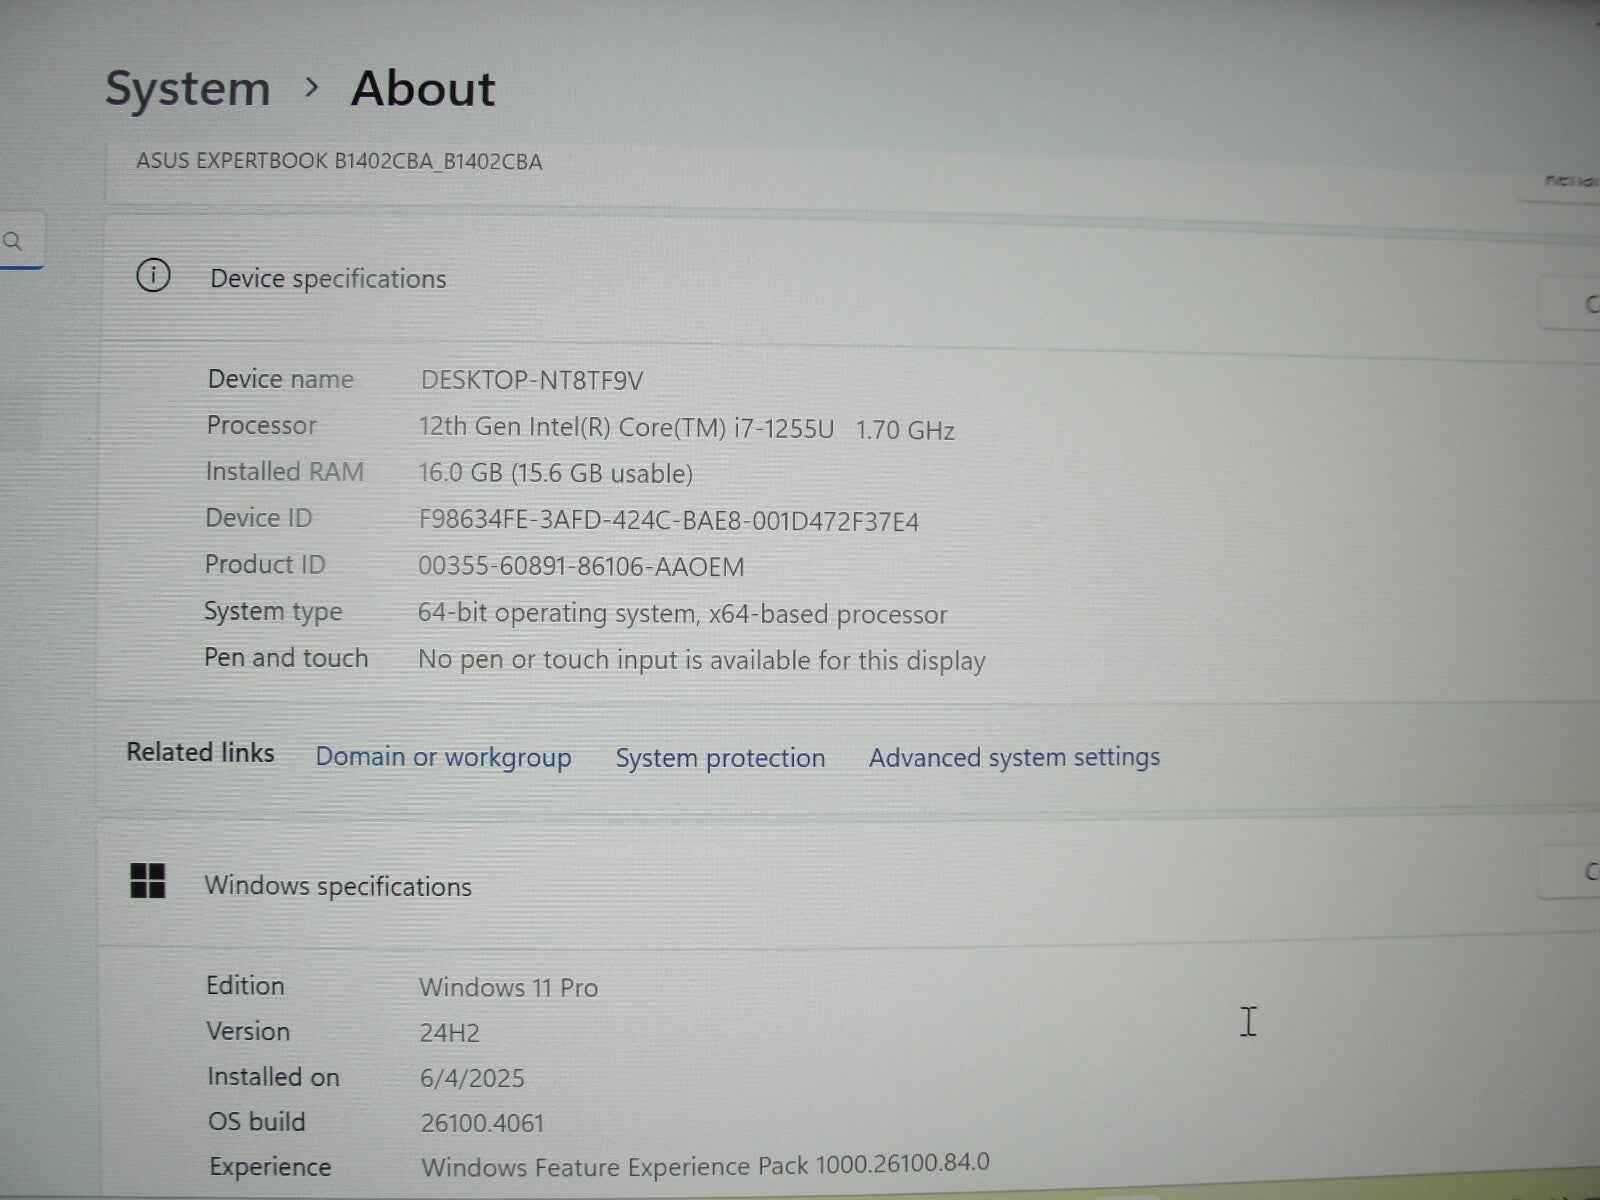1600x1200 pixels.
Task: Open System protection settings
Action: (x=719, y=757)
